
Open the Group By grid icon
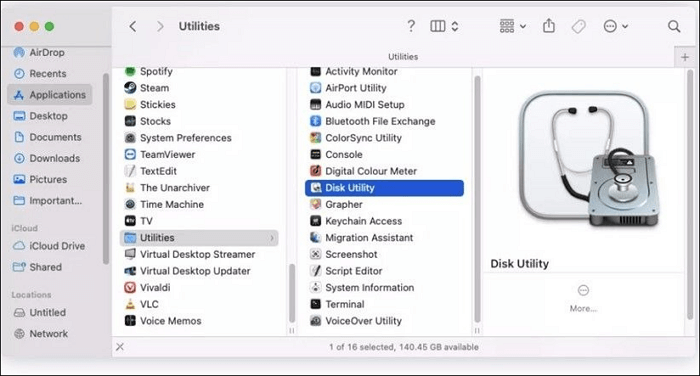pos(507,26)
